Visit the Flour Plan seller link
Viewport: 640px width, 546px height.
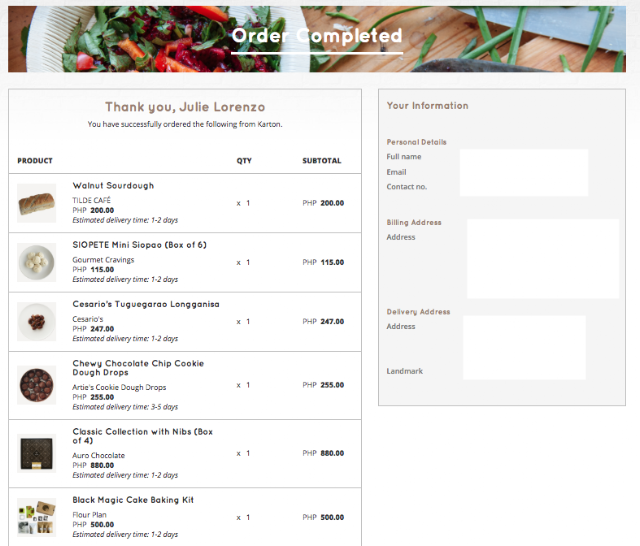tap(89, 515)
